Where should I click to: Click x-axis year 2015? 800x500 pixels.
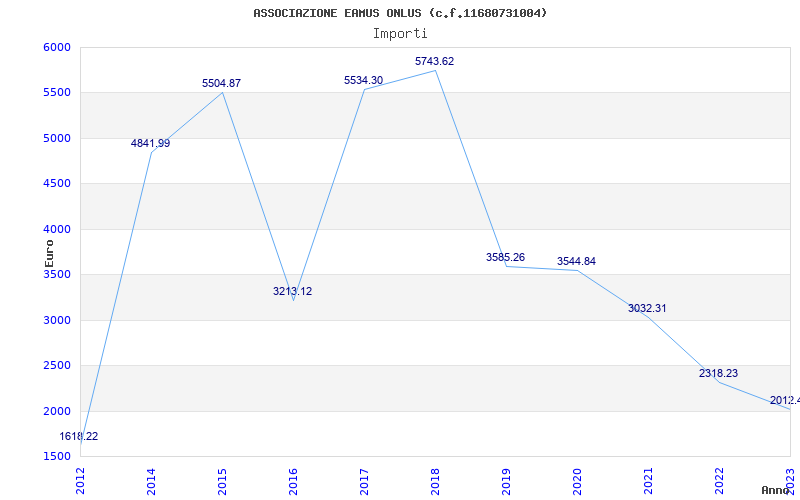222,480
